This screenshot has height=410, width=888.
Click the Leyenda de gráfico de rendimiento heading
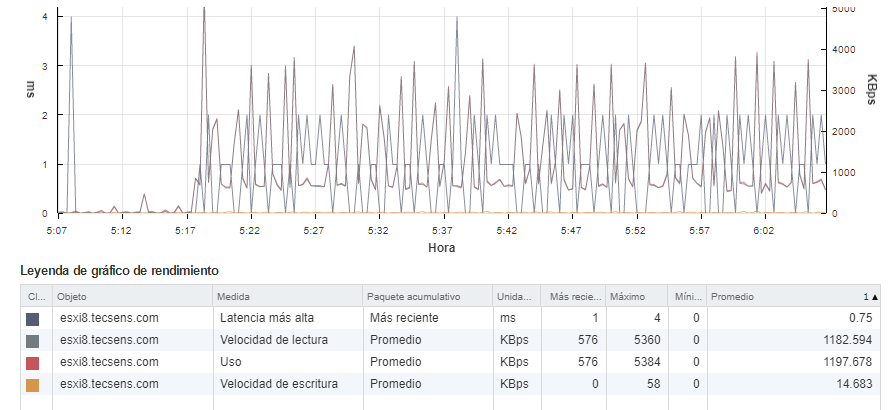119,271
